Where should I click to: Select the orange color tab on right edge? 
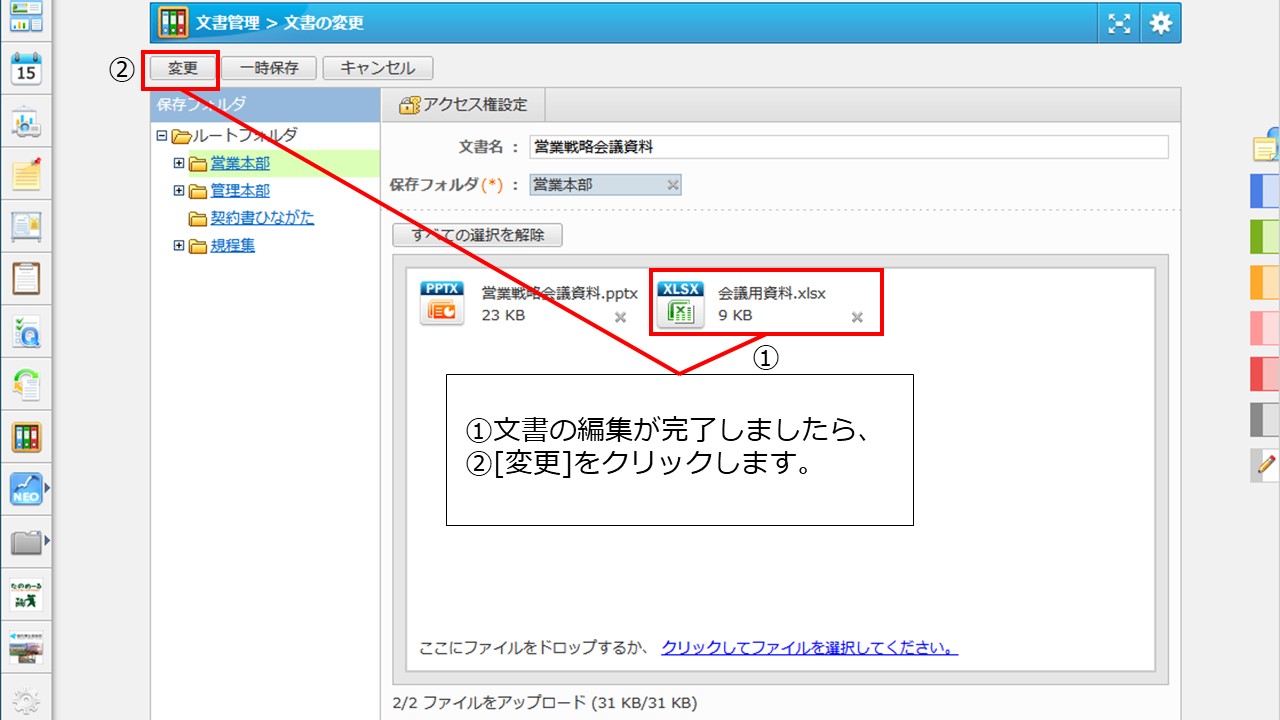(x=1266, y=282)
